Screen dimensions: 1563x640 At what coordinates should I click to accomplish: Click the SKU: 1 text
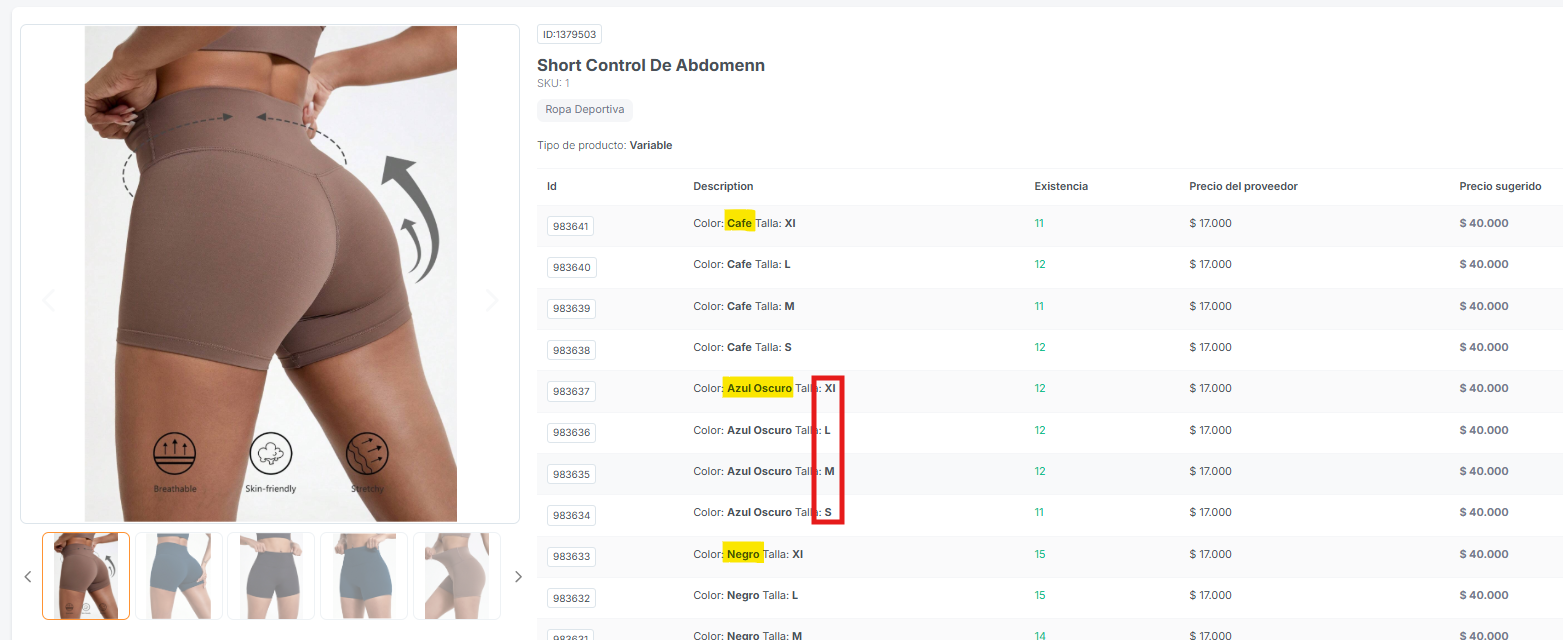[x=553, y=83]
